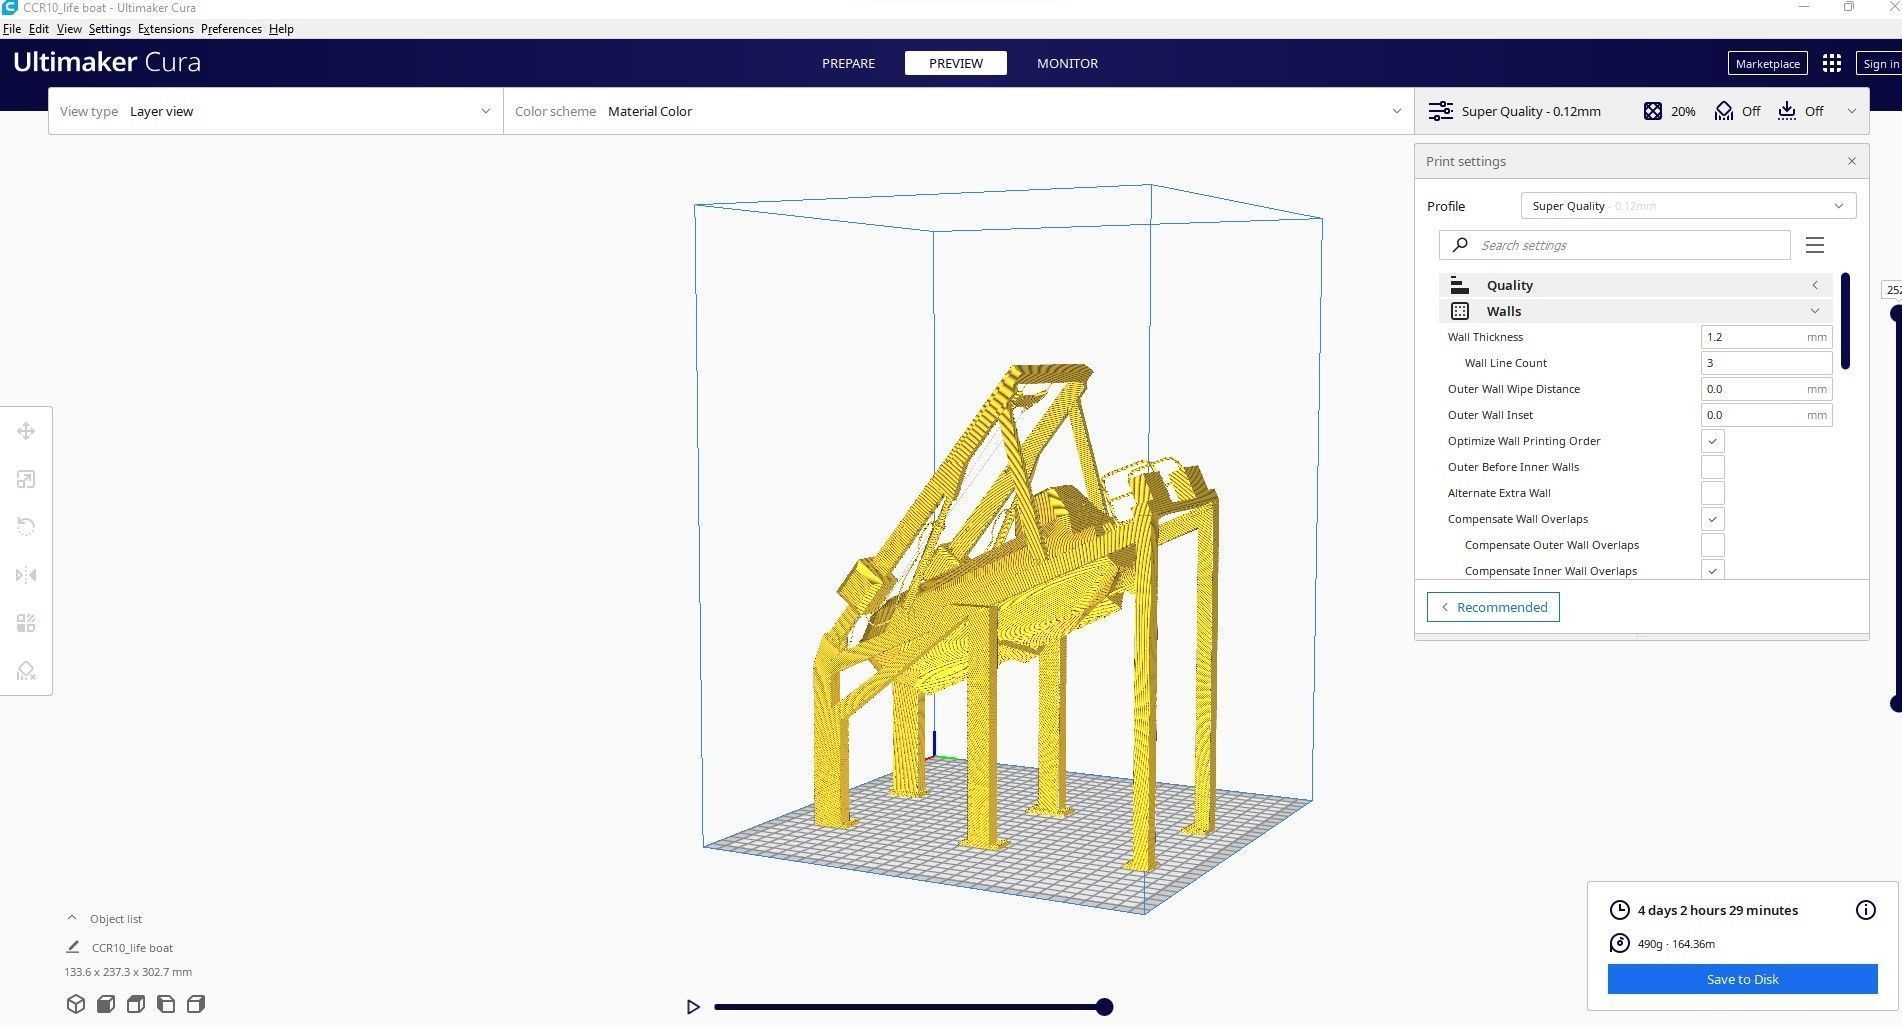Switch to the Prepare stage
This screenshot has height=1027, width=1902.
click(x=848, y=63)
